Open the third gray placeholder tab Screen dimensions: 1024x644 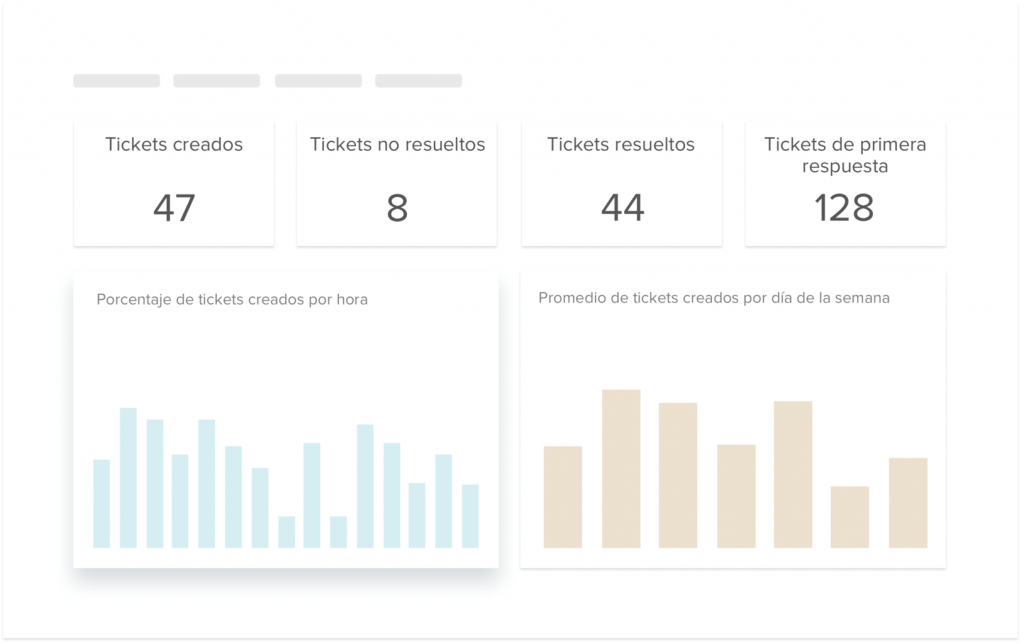coord(318,81)
